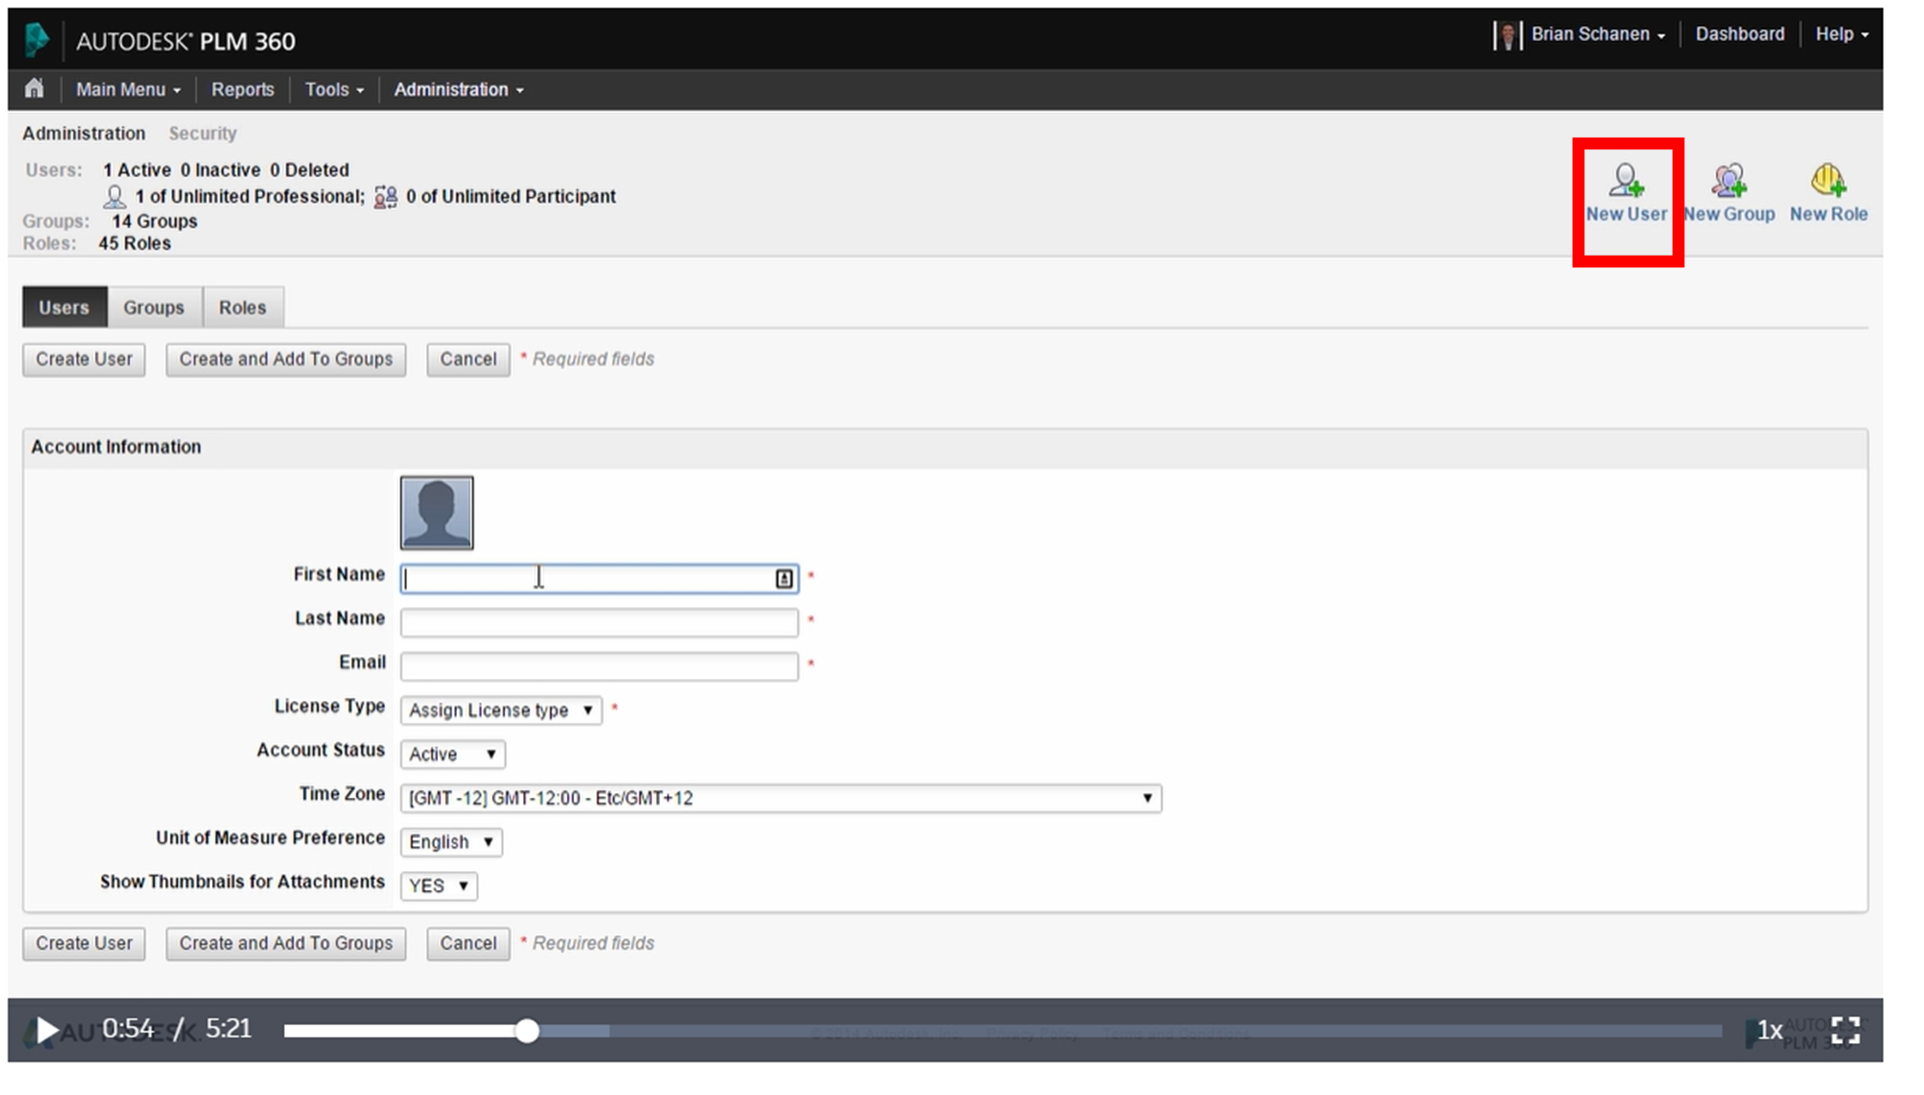Open the Reports menu item
This screenshot has width=1924, height=1095.
pyautogui.click(x=242, y=90)
